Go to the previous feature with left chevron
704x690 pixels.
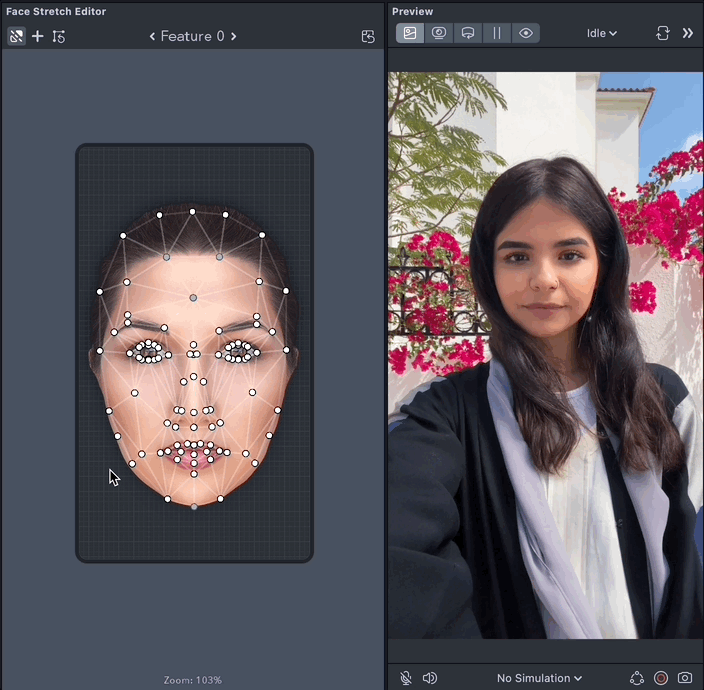[x=152, y=36]
